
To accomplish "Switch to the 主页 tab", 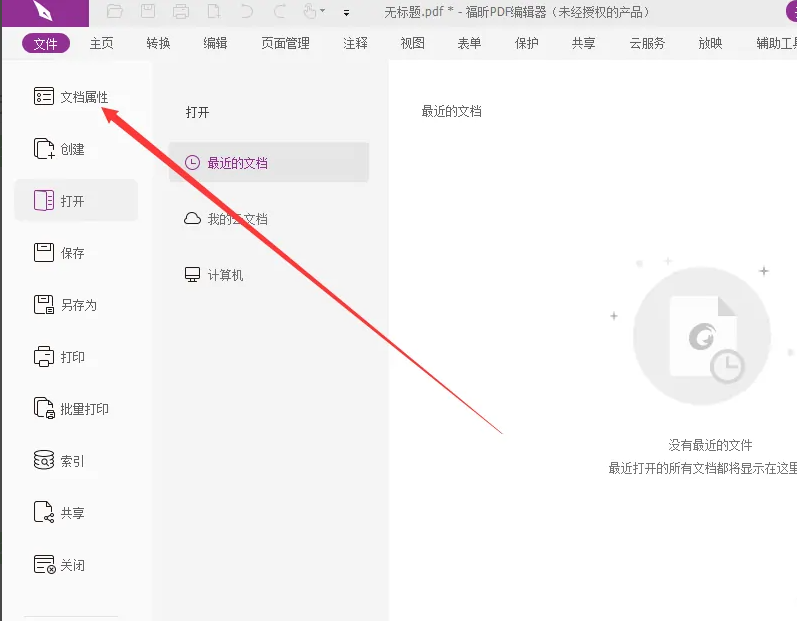I will 102,44.
